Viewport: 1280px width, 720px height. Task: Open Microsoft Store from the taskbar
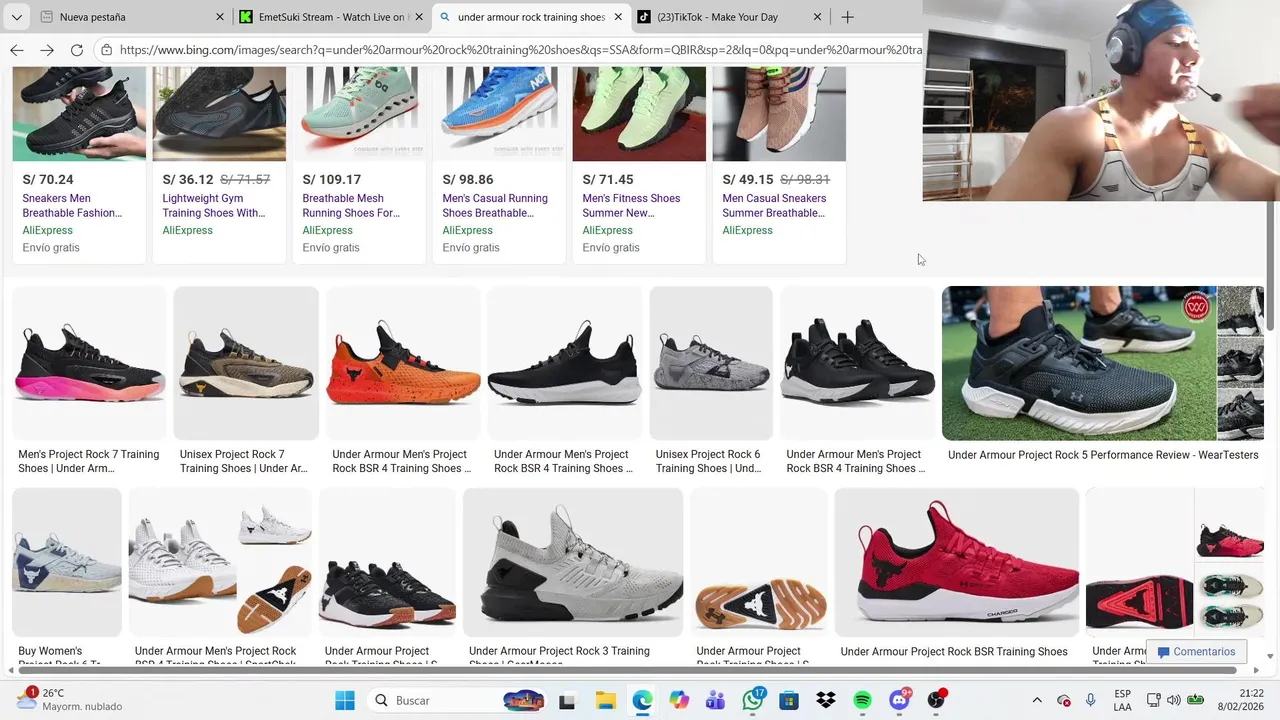pos(789,700)
